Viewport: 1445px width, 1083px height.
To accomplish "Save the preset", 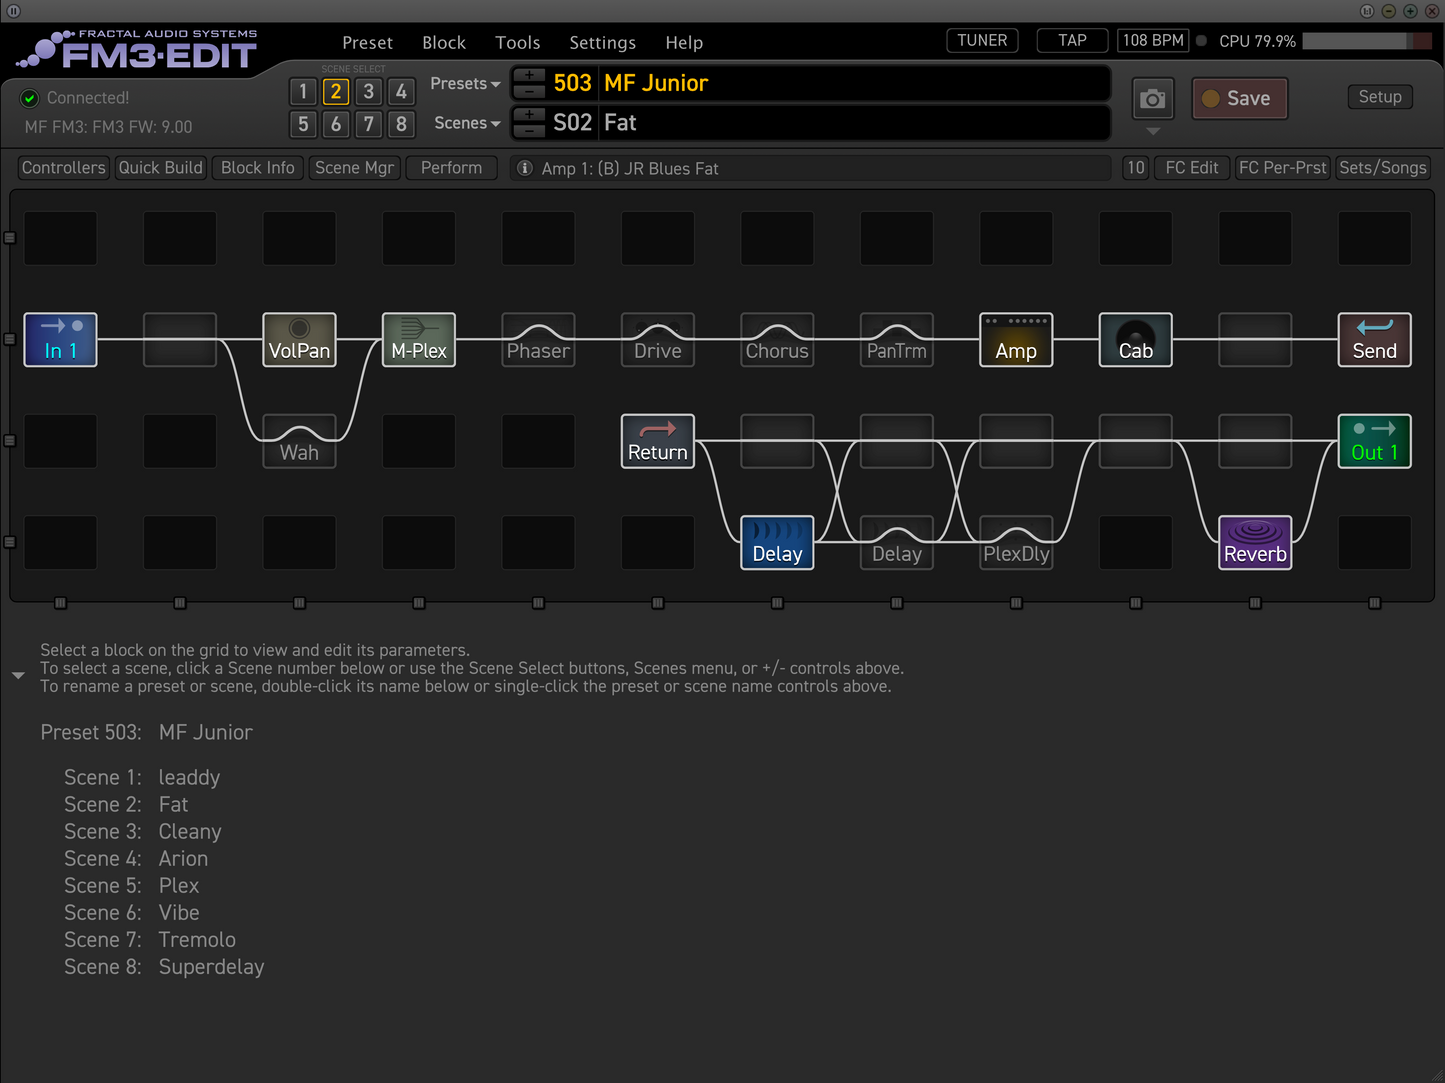I will tap(1240, 99).
